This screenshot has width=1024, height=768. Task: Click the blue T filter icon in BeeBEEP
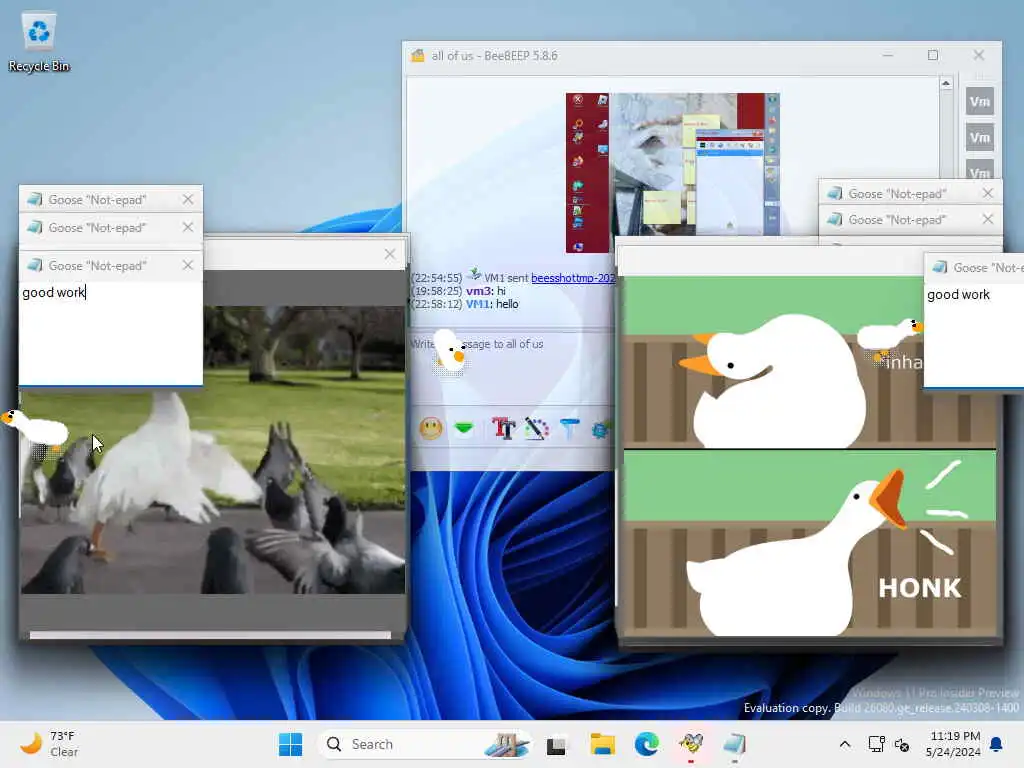[x=569, y=428]
